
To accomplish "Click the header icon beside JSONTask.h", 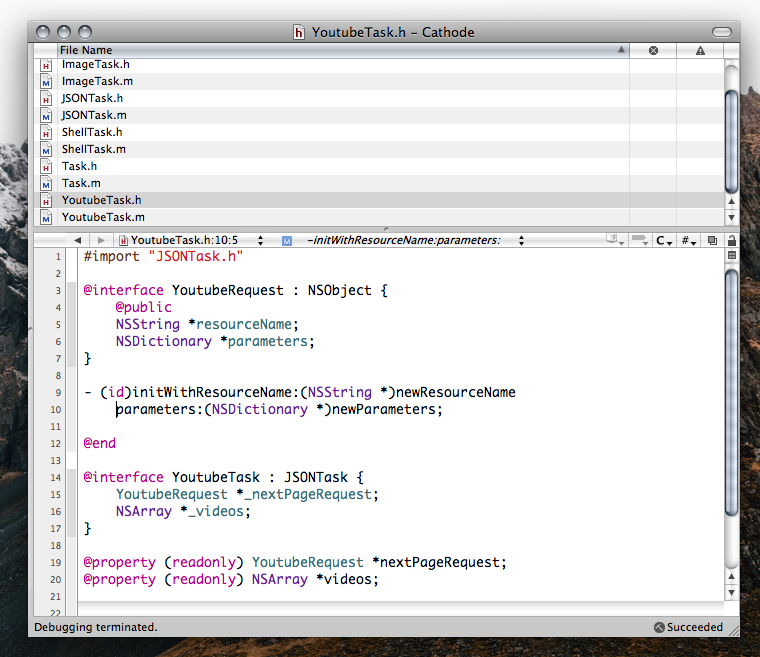I will click(x=46, y=99).
